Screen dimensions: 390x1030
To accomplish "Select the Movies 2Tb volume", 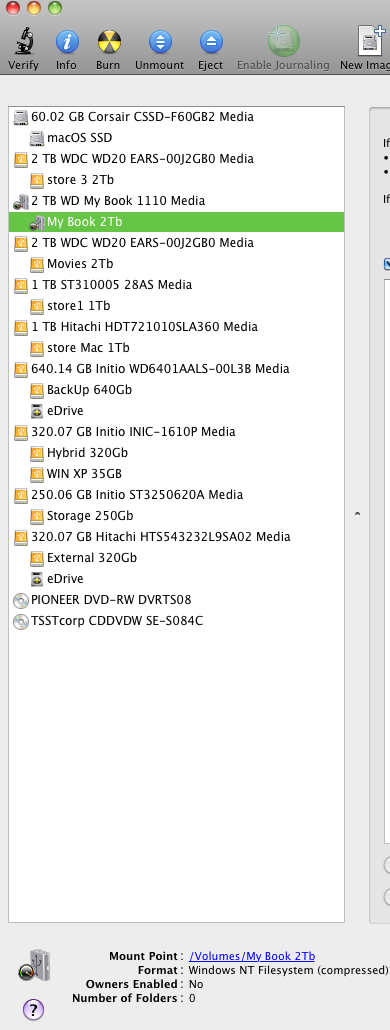I will coord(80,264).
